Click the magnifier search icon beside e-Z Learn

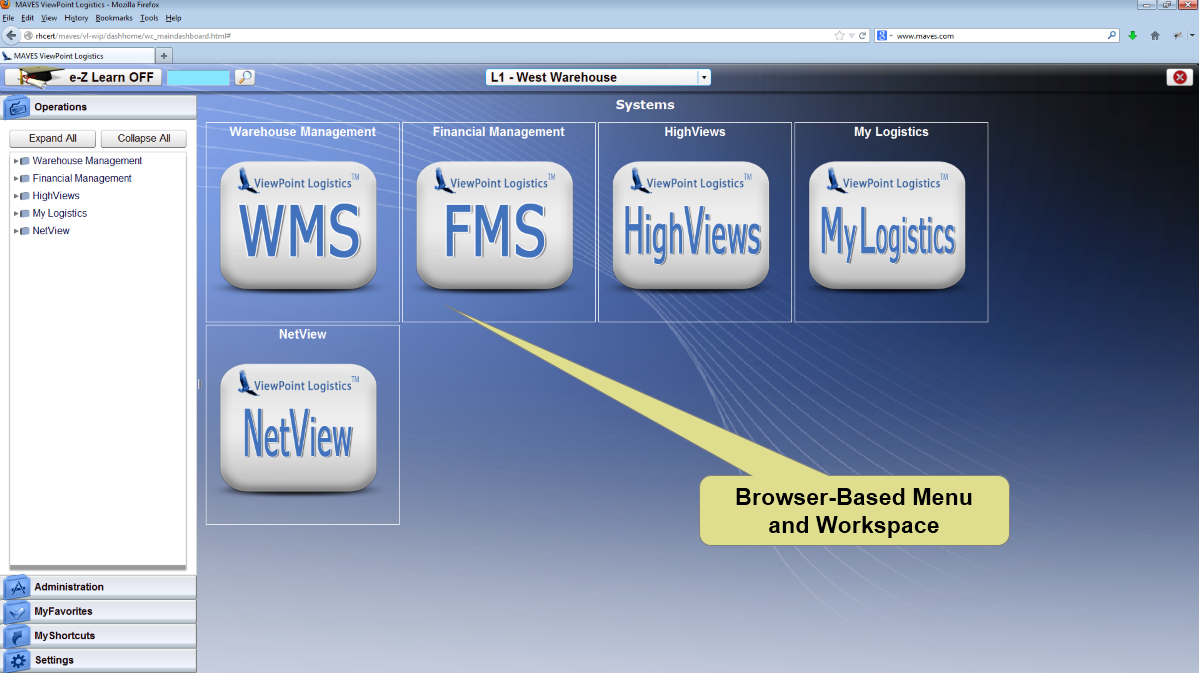click(245, 77)
